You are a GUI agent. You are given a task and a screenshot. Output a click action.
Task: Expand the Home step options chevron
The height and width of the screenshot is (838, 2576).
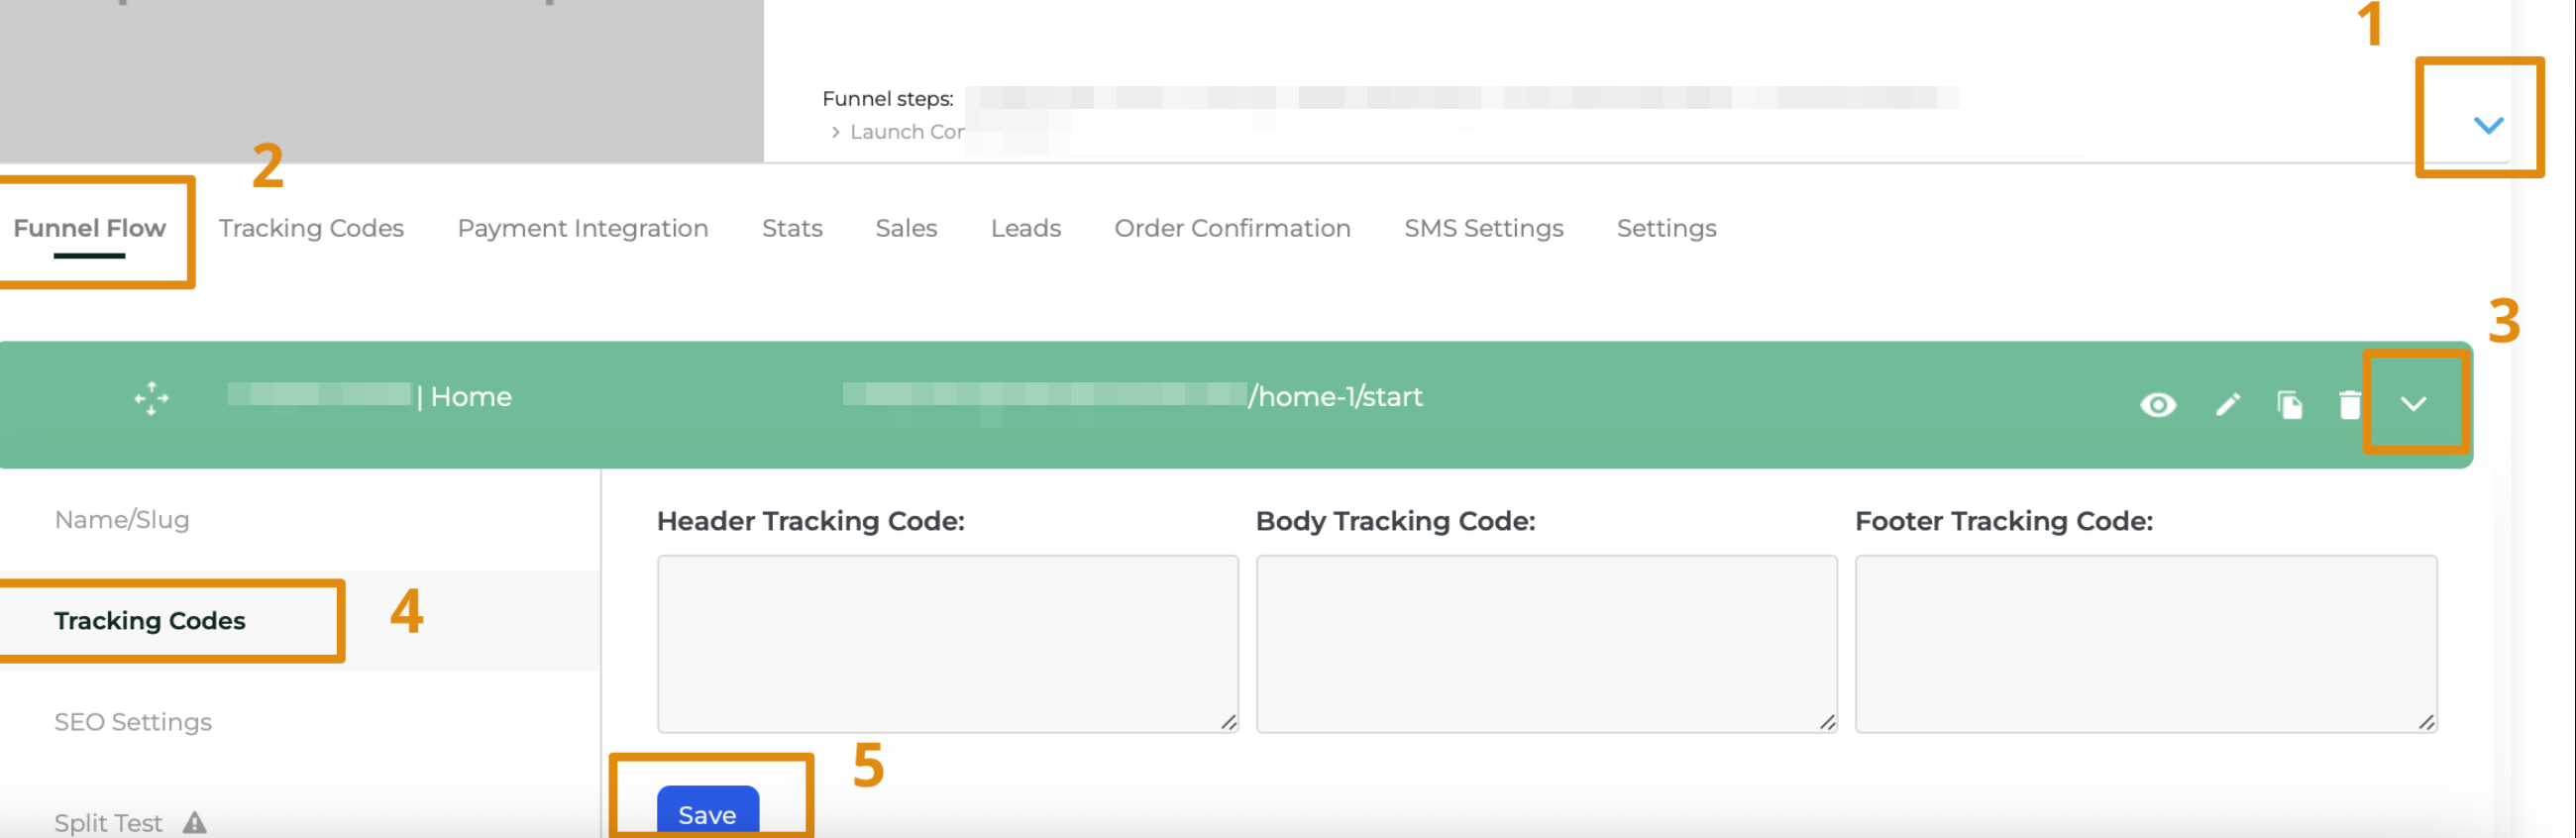click(x=2414, y=405)
